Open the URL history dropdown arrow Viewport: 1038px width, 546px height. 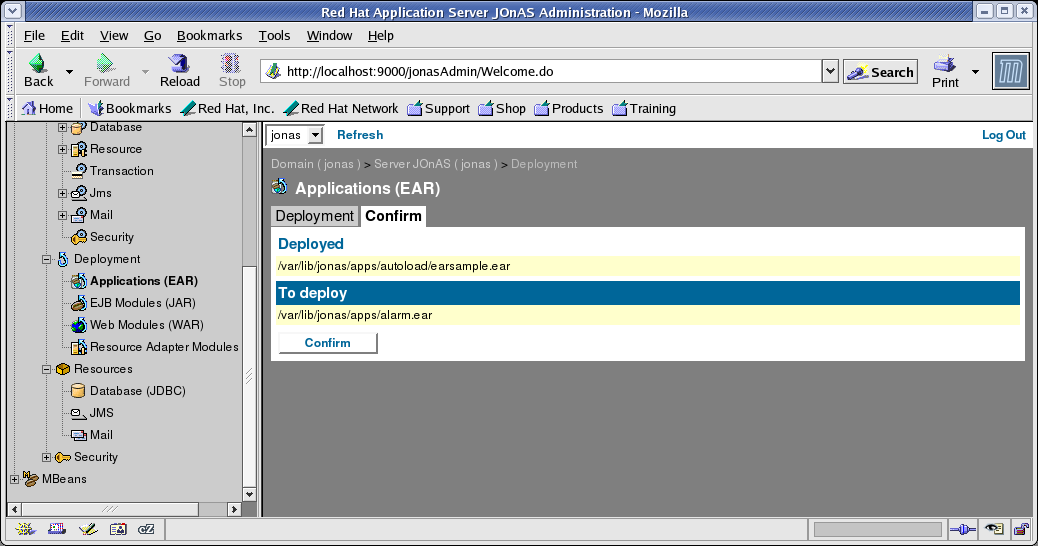click(x=830, y=71)
